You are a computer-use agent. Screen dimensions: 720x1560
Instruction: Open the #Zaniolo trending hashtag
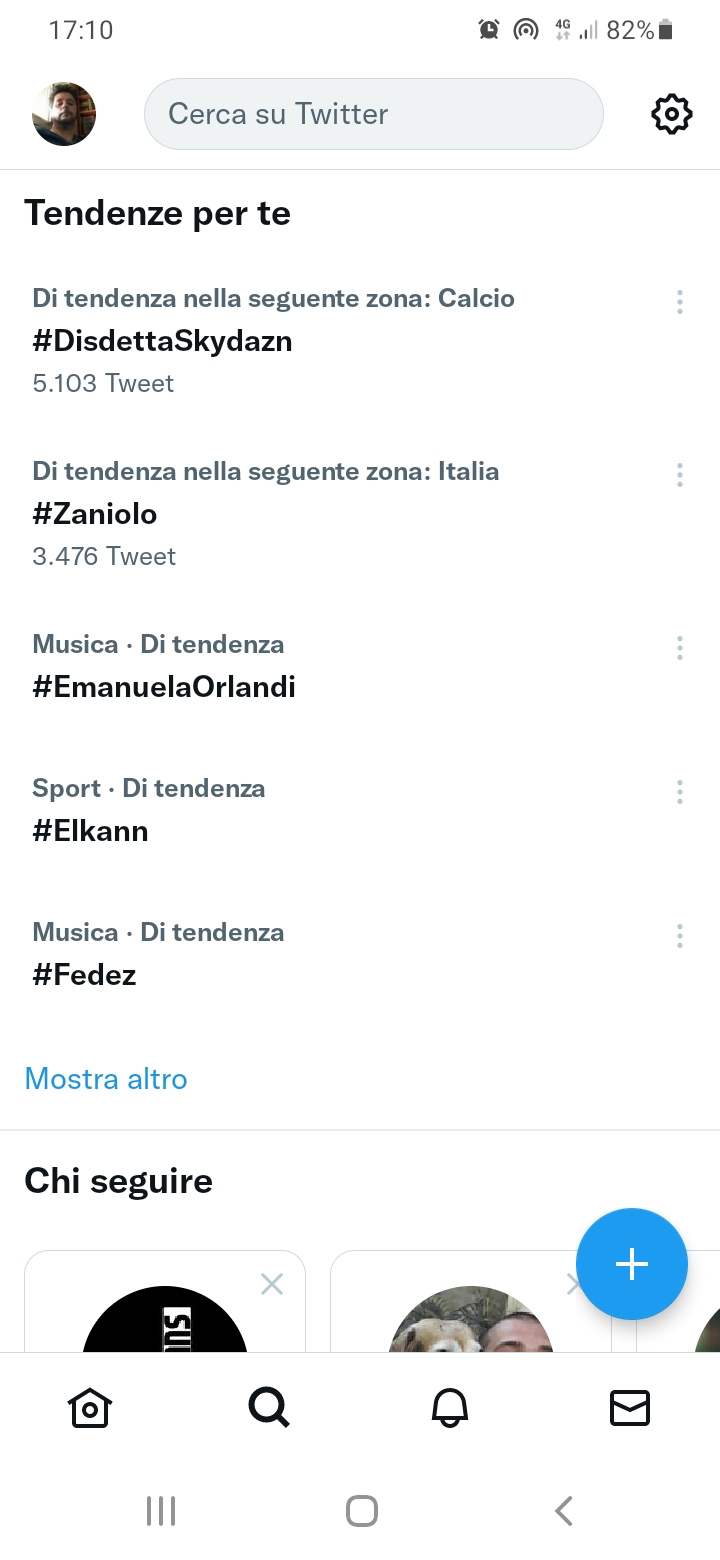tap(95, 514)
